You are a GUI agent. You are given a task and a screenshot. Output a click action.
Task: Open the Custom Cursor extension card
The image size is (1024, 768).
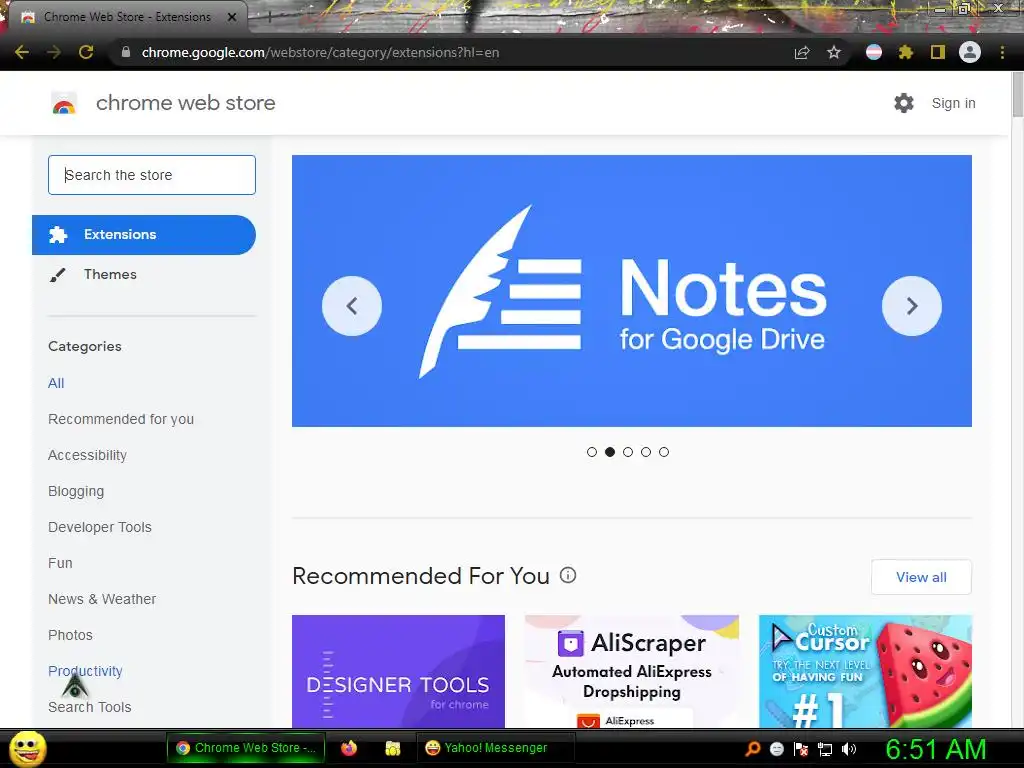(x=865, y=671)
